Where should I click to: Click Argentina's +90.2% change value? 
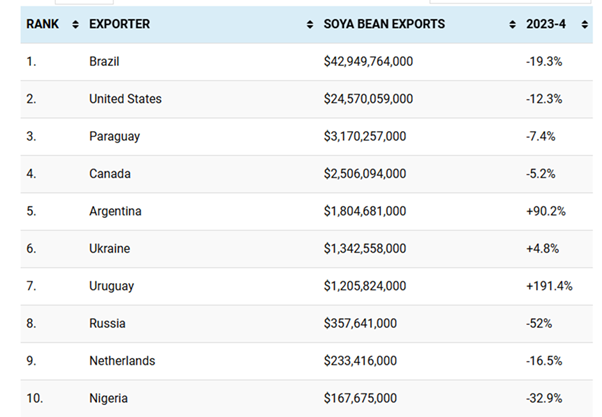click(544, 211)
